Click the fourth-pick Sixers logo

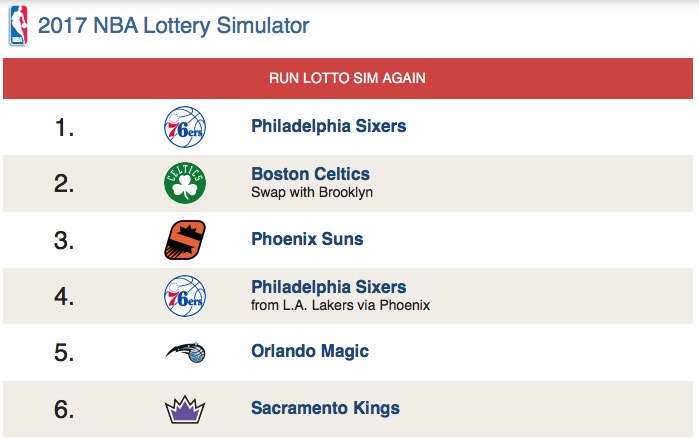(x=184, y=296)
